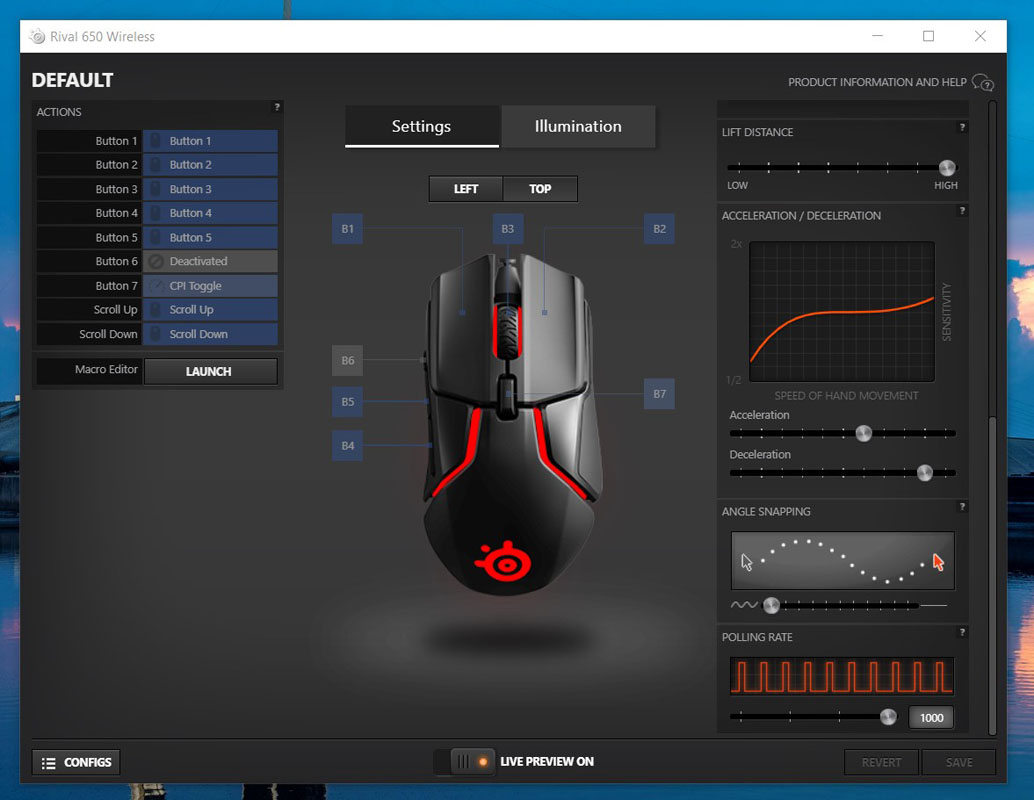Click the polling rate waveform display
1034x800 pixels.
point(842,676)
